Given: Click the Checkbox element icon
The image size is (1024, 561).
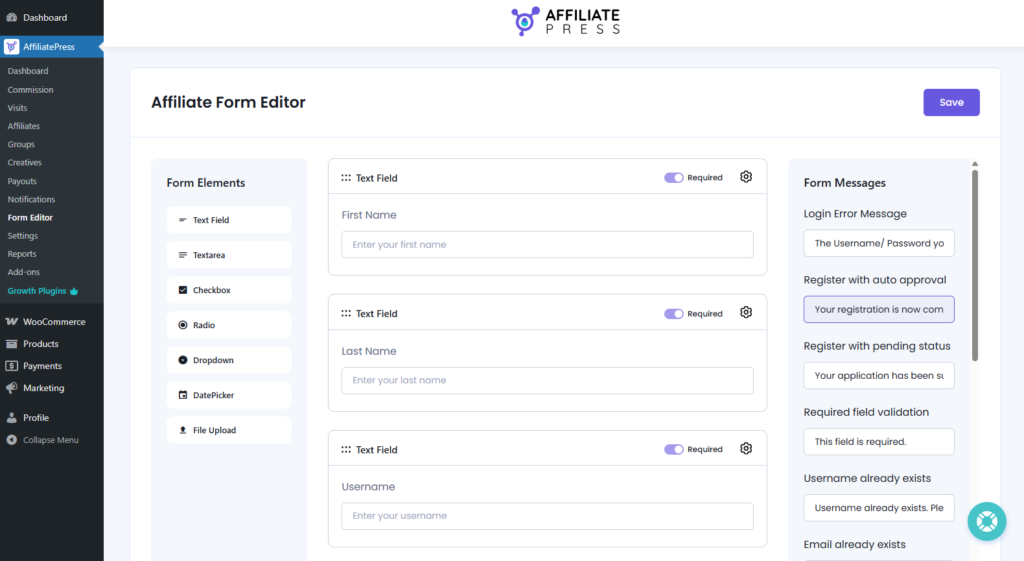Looking at the screenshot, I should pos(183,290).
